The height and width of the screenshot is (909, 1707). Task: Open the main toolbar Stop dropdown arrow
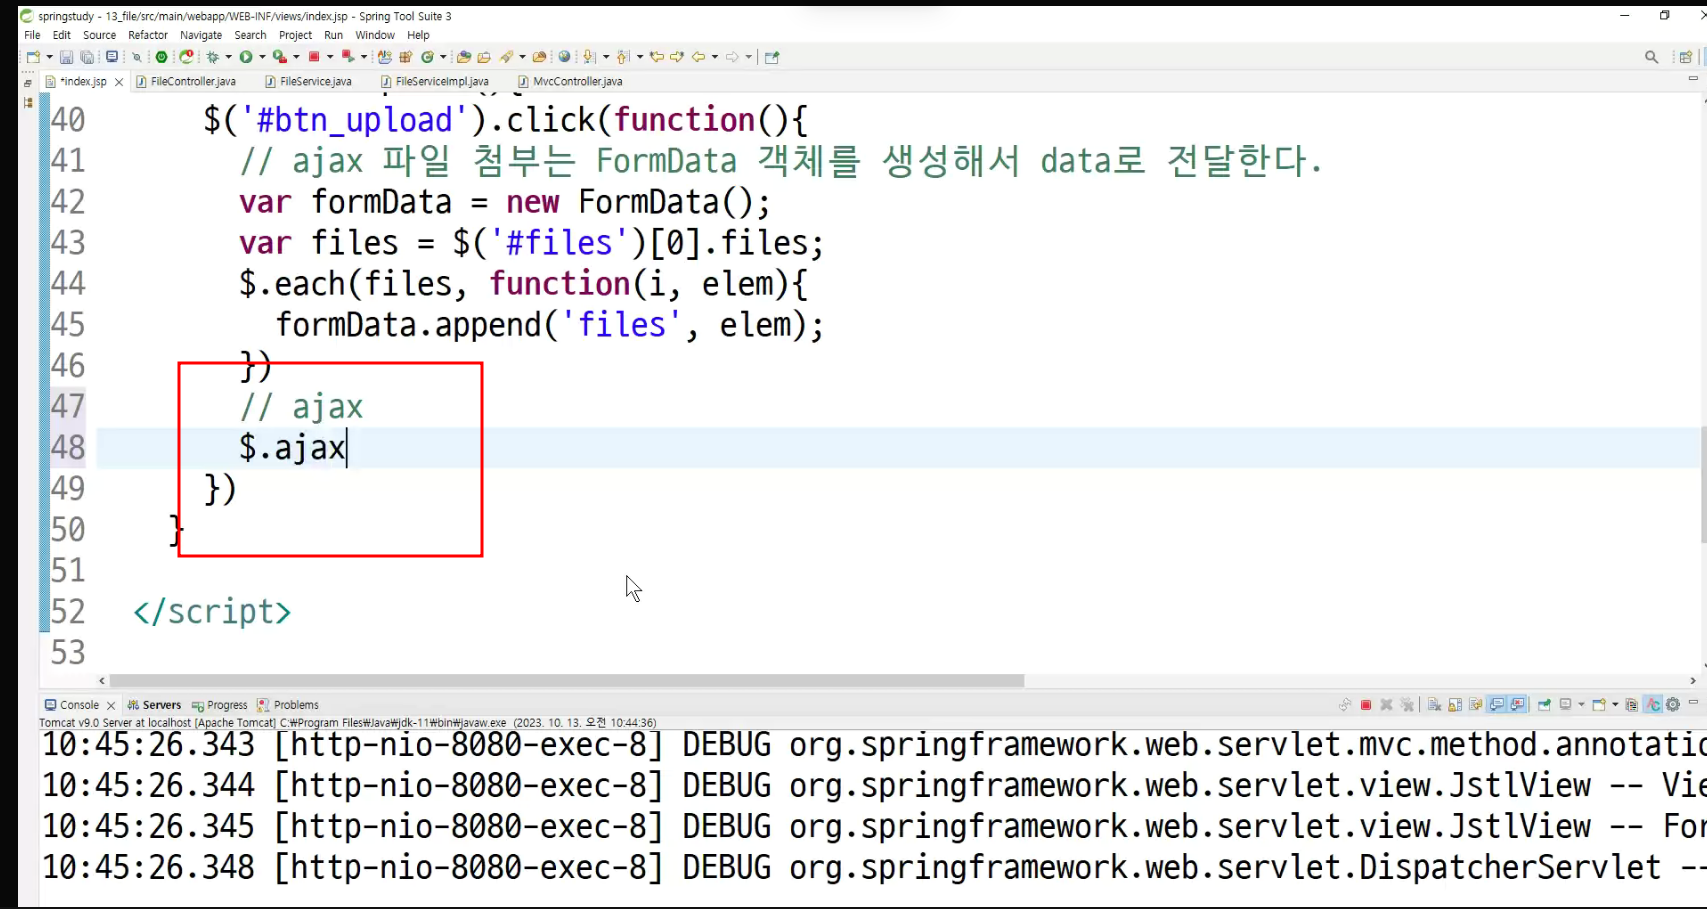click(x=330, y=57)
